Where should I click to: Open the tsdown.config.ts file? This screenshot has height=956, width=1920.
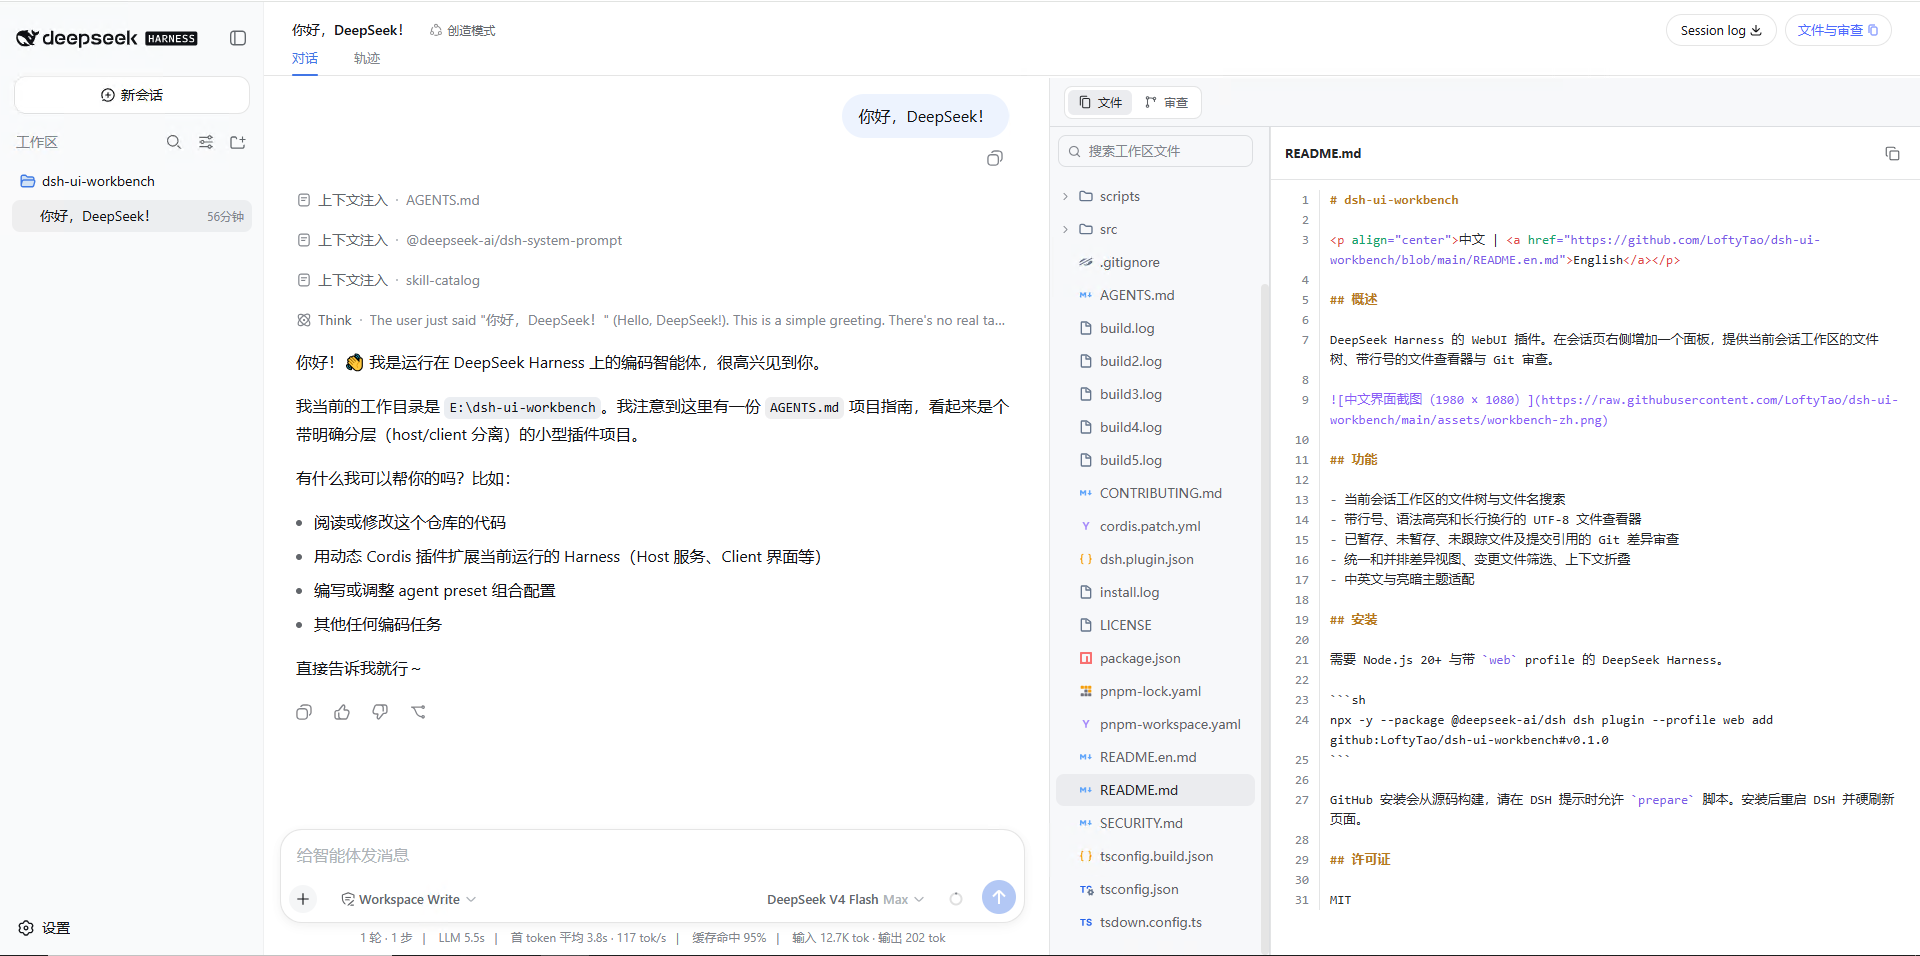click(1155, 922)
